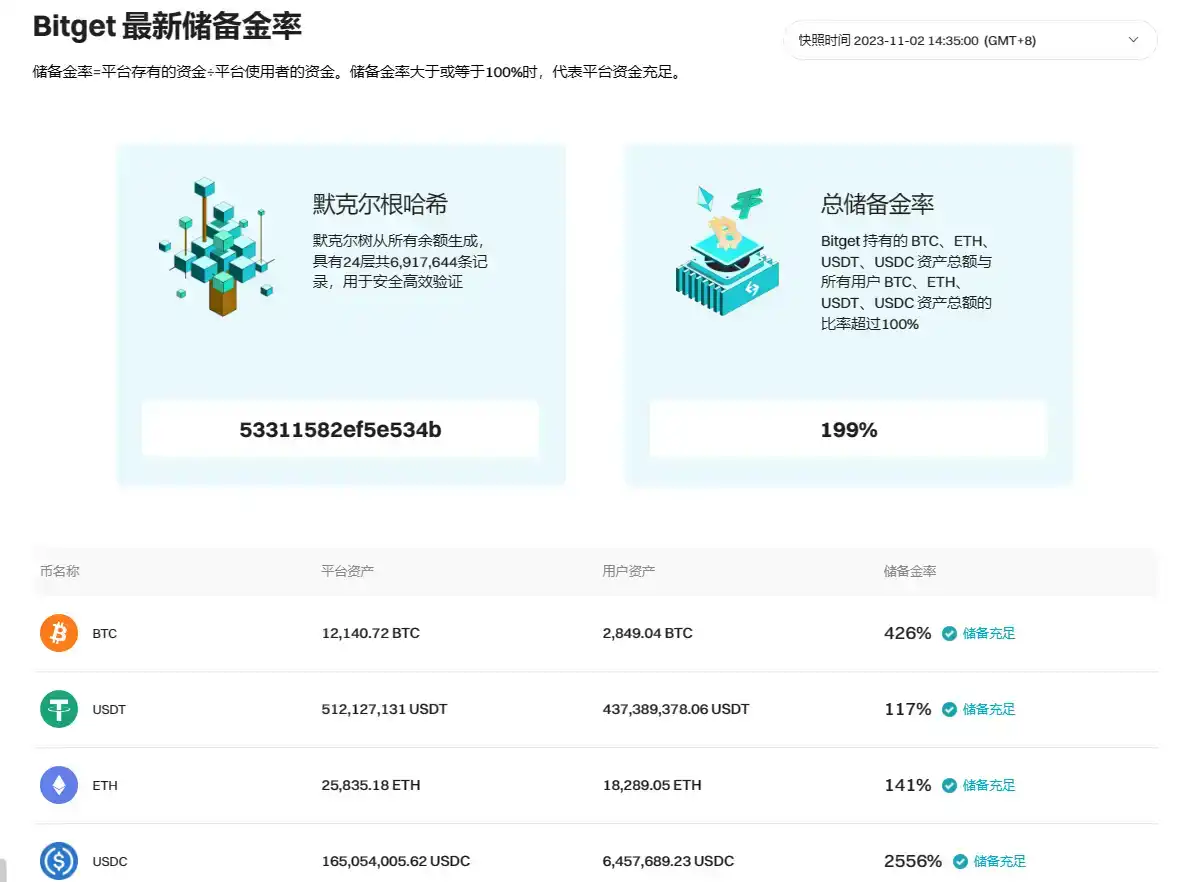Click the blue USDC coin icon
This screenshot has height=882, width=1180.
[x=59, y=861]
